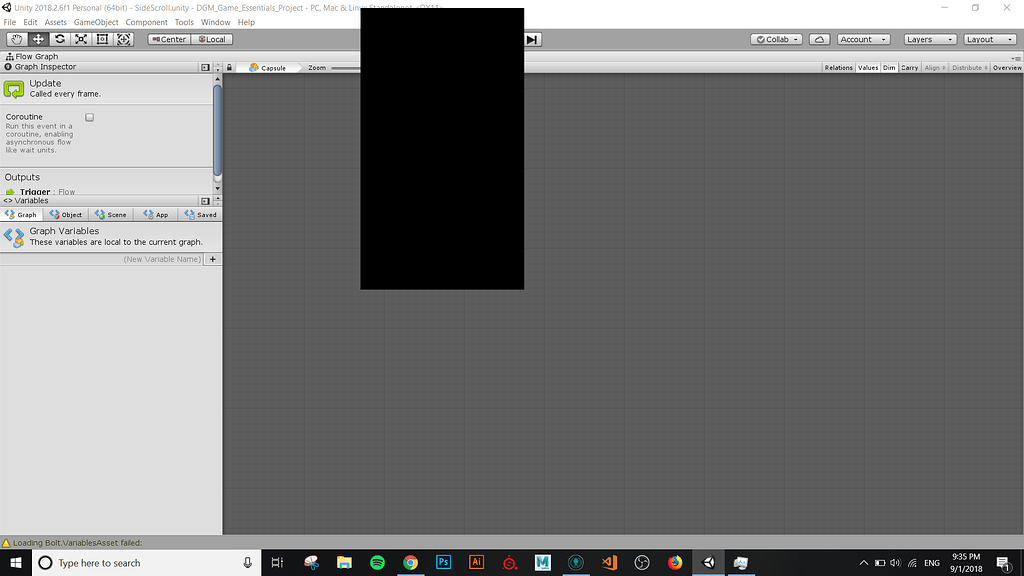Switch to the Saved variables tab
Viewport: 1024px width, 576px height.
pyautogui.click(x=200, y=214)
